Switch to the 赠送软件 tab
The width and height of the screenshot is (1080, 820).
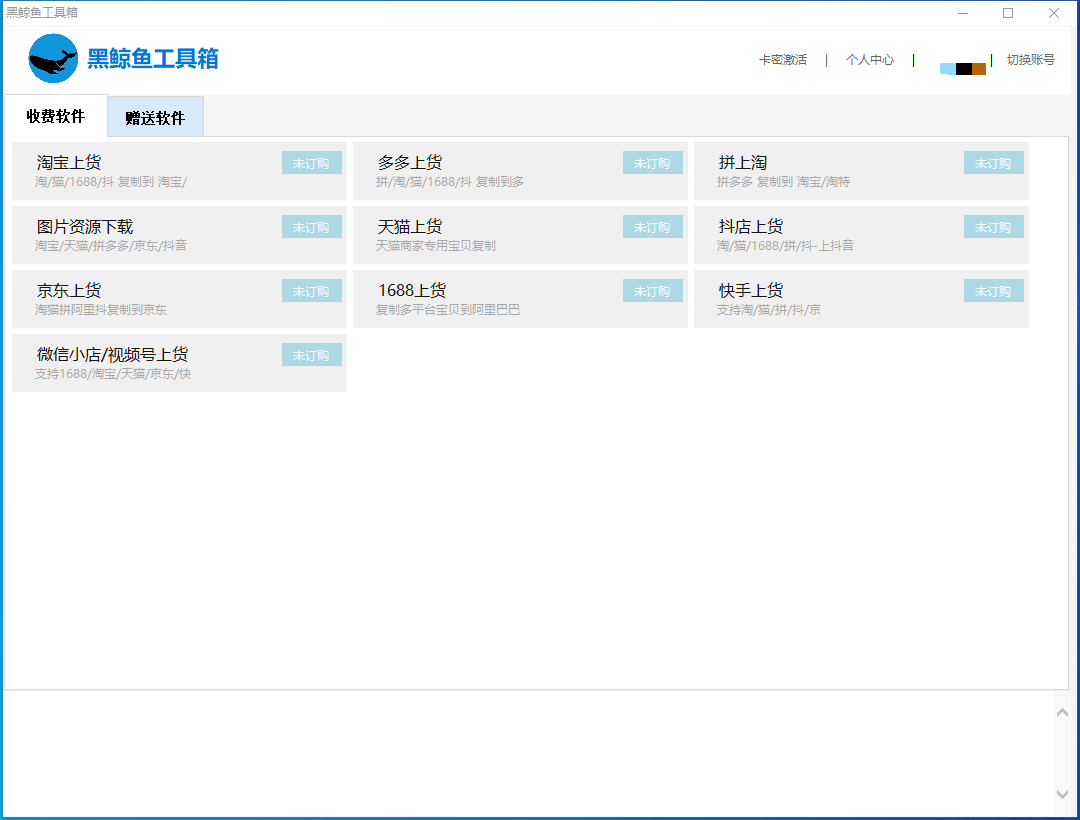[155, 116]
